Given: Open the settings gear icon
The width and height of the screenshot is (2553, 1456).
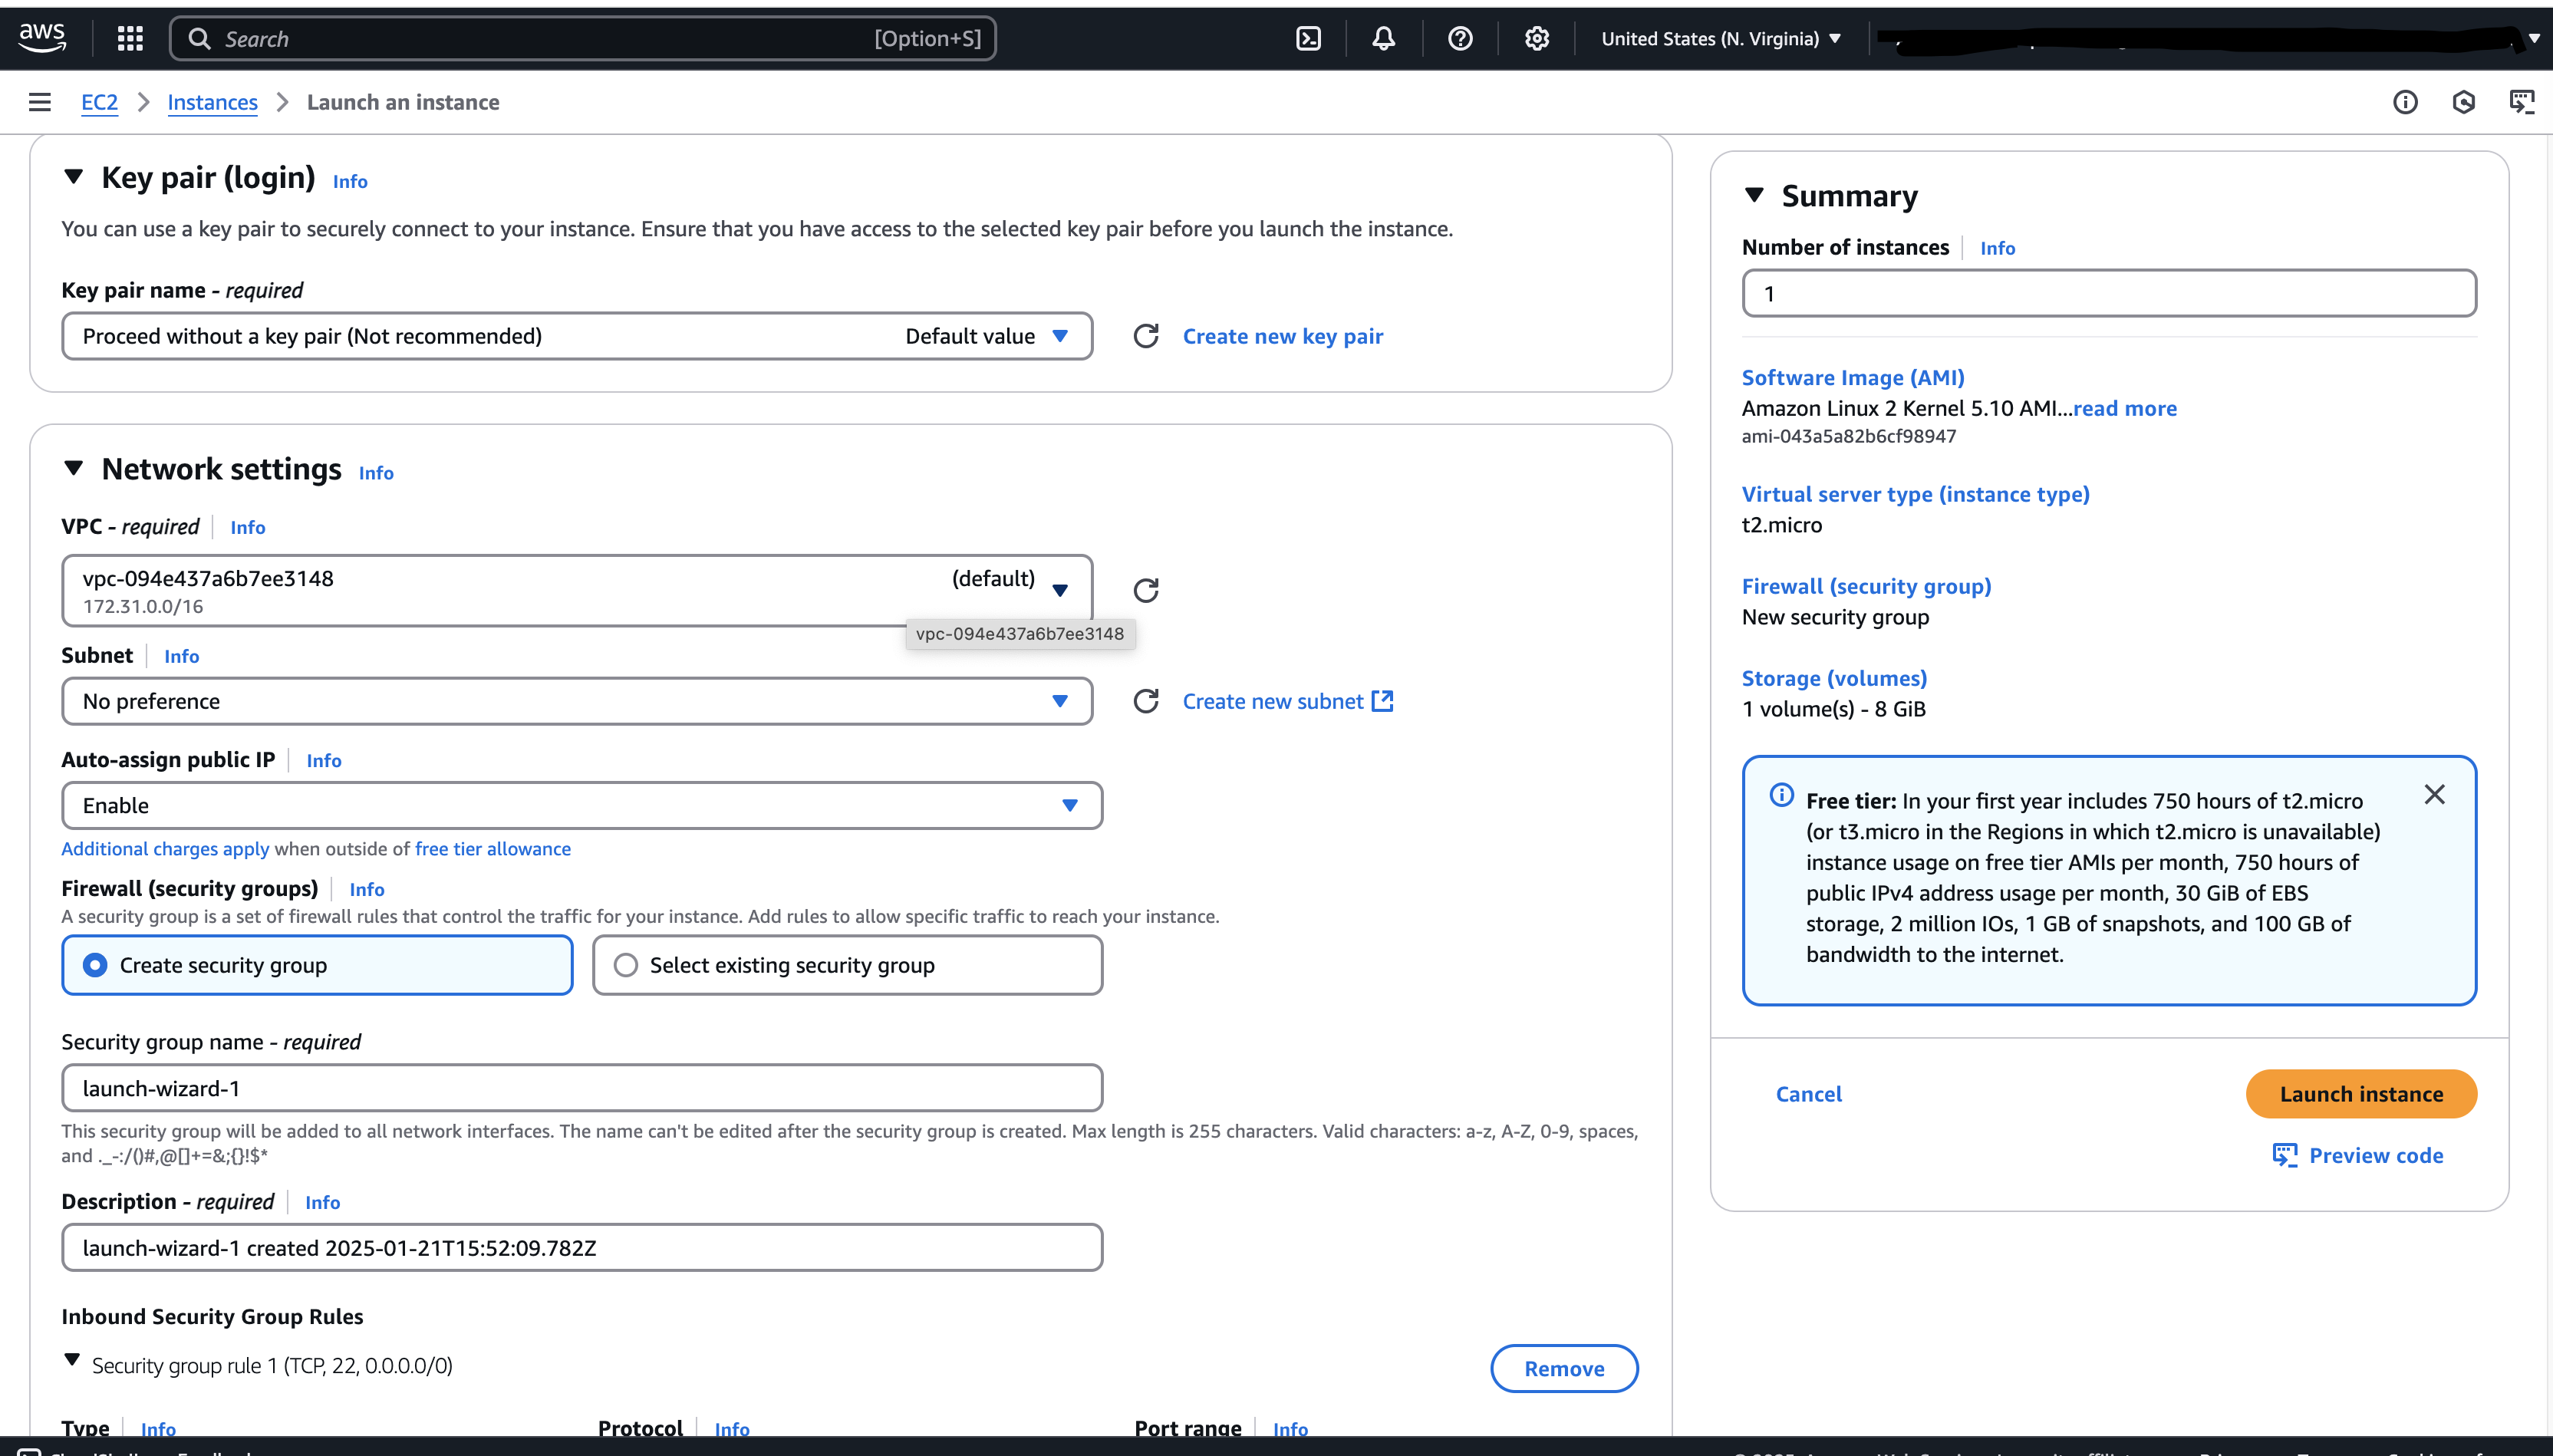Looking at the screenshot, I should [1537, 38].
